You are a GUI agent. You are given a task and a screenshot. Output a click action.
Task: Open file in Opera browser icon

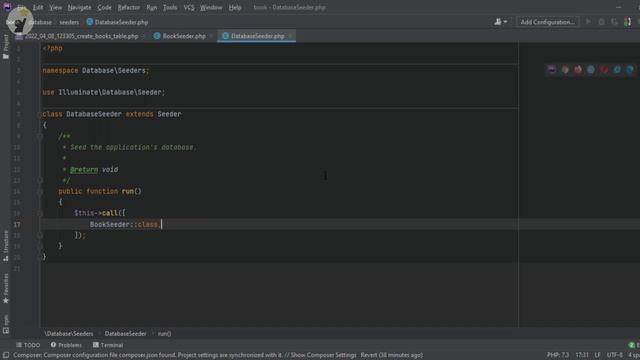pos(604,70)
